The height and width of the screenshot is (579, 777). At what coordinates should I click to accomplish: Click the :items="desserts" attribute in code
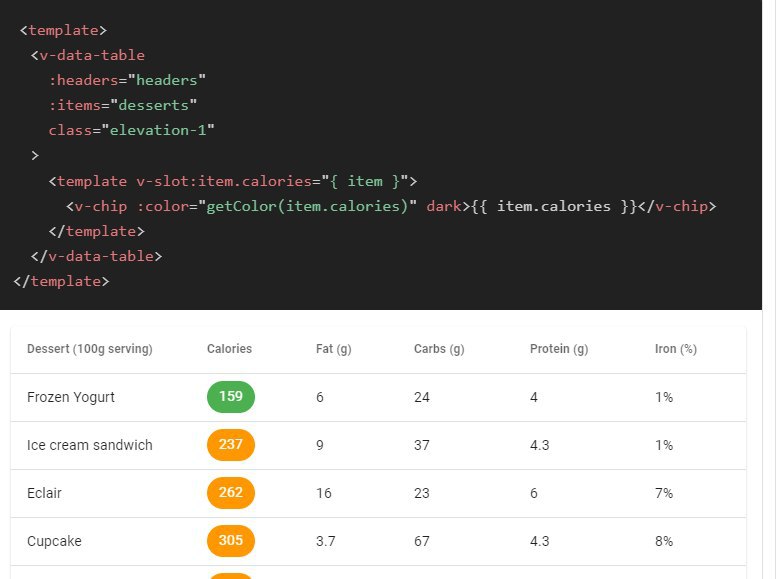123,105
